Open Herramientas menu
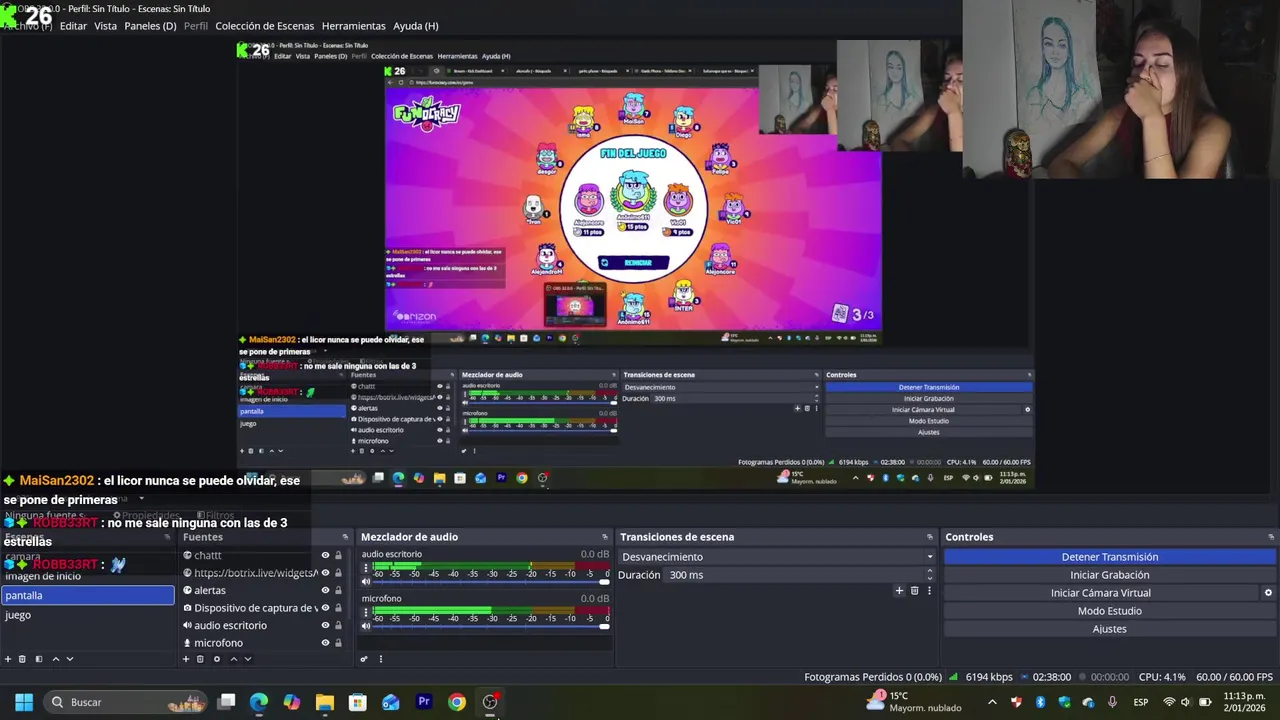 click(353, 26)
